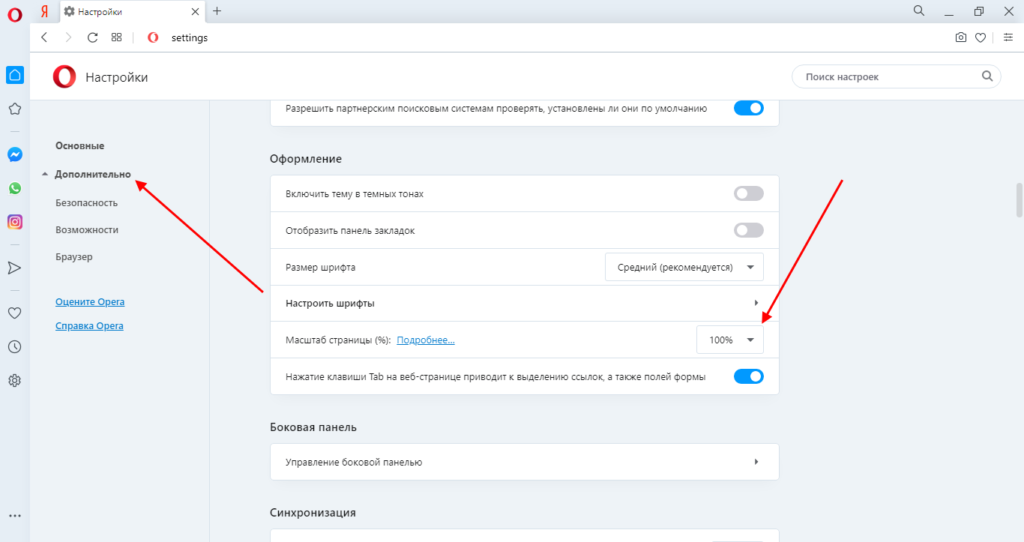Switch to the Настройки tab
This screenshot has height=542, width=1024.
coord(128,11)
